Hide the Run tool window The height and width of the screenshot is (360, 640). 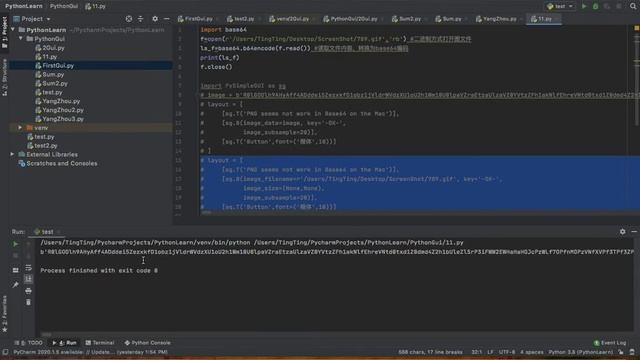[634, 231]
